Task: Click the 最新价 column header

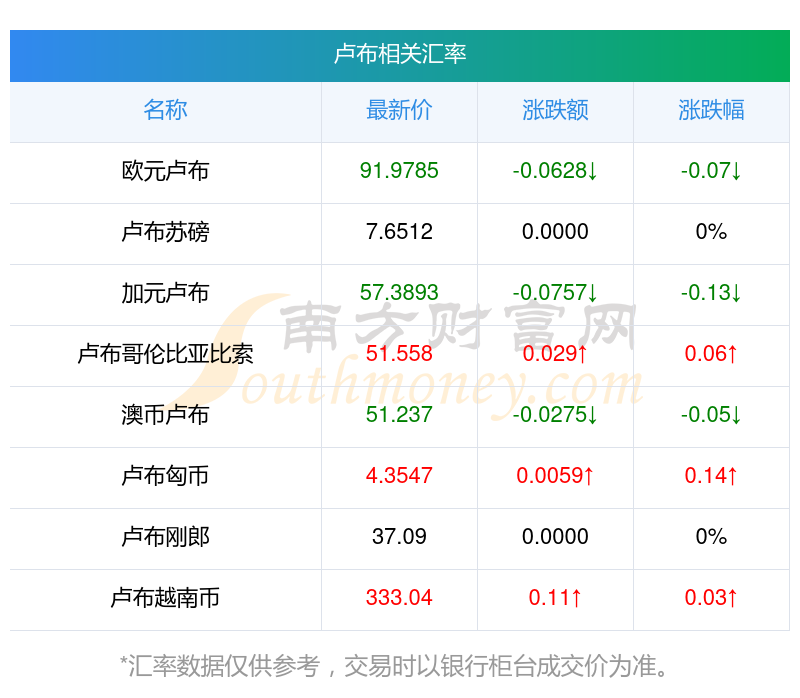Action: coord(399,110)
